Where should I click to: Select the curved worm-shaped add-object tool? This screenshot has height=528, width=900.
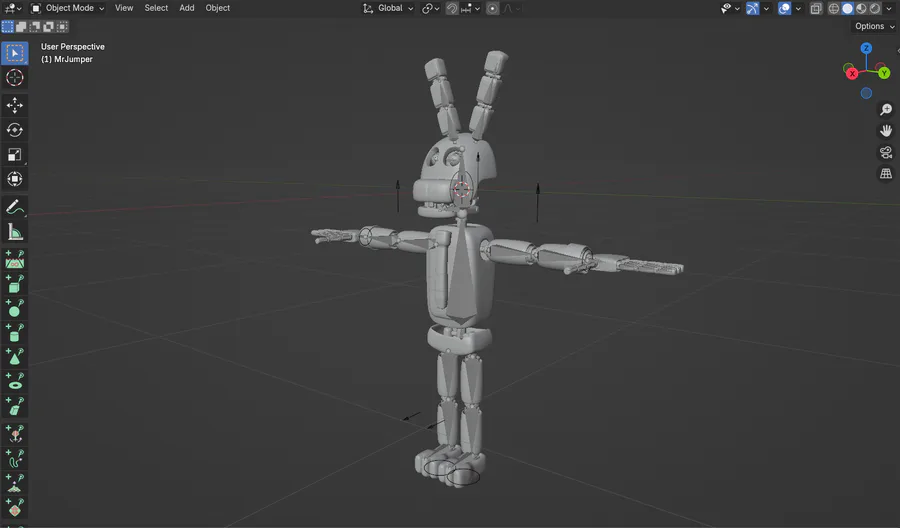pos(15,459)
